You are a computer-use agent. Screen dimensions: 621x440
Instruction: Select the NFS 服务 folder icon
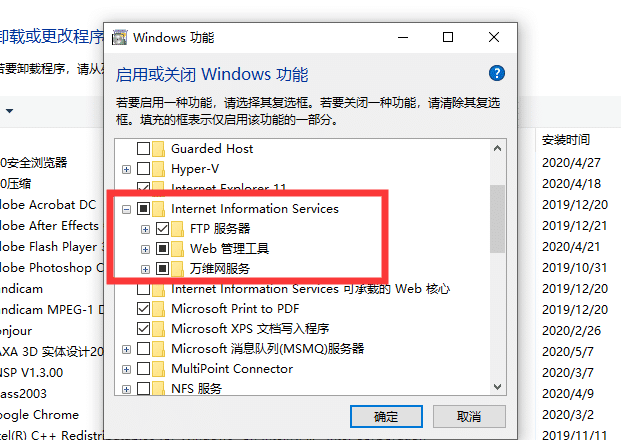pos(158,389)
